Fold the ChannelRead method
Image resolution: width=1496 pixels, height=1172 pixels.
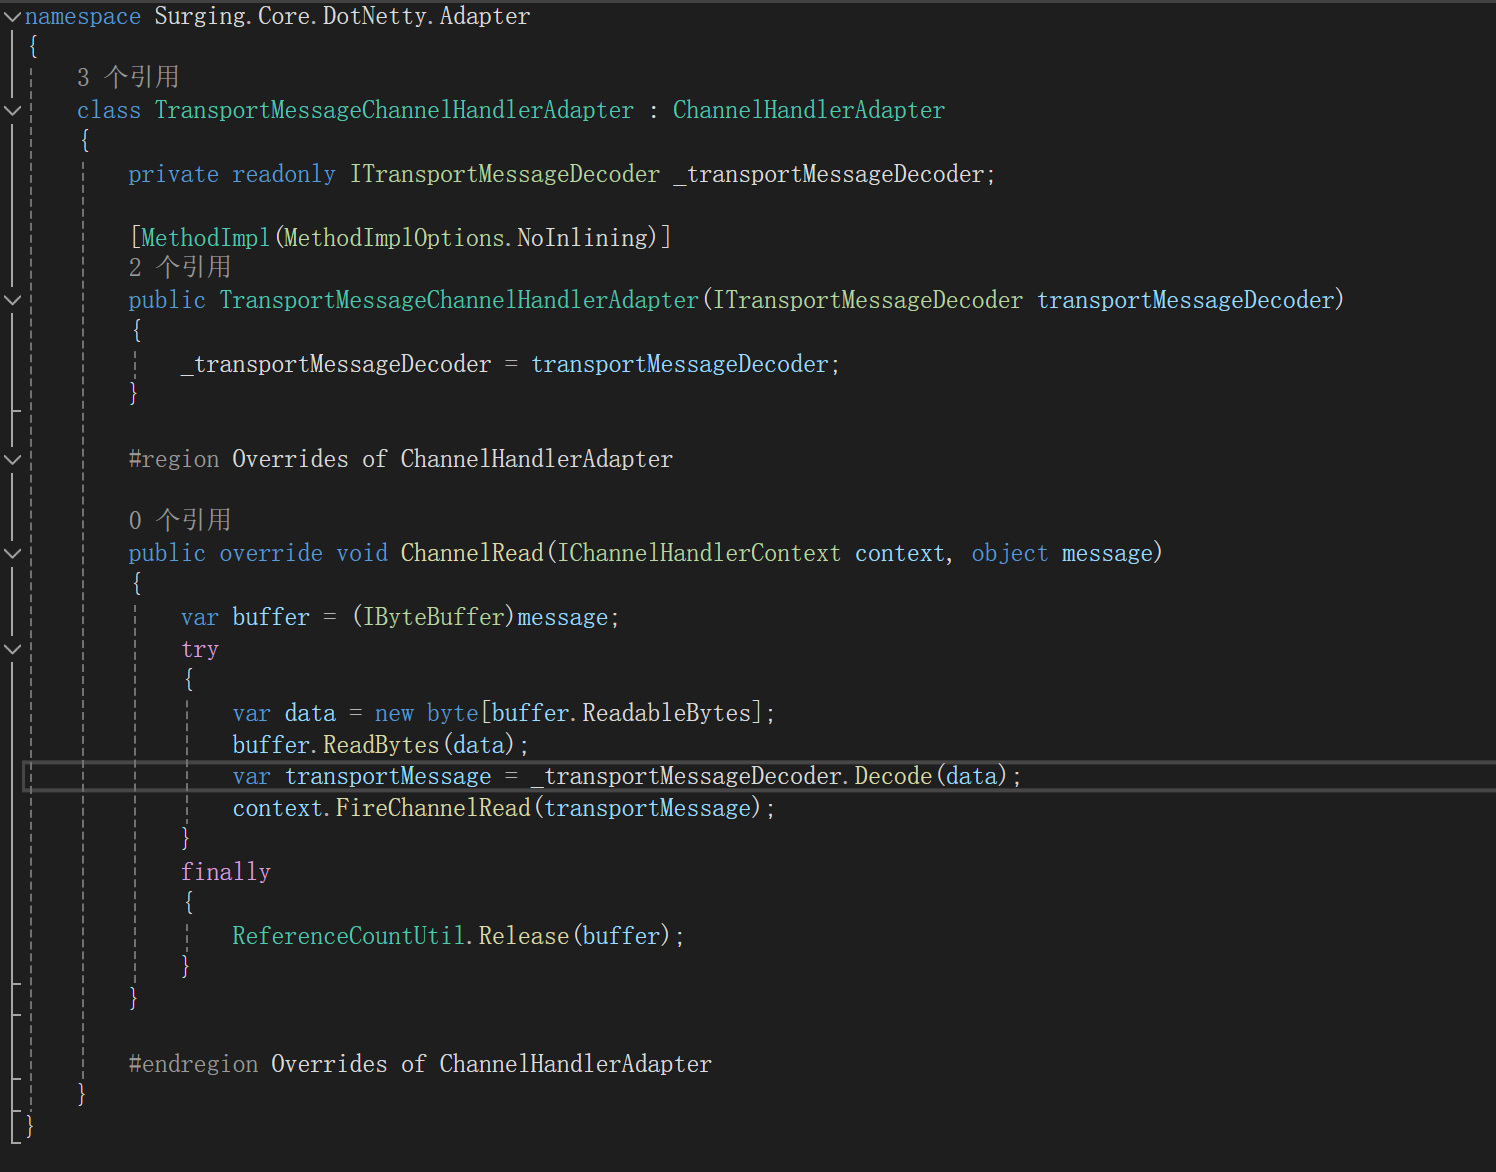click(x=13, y=553)
